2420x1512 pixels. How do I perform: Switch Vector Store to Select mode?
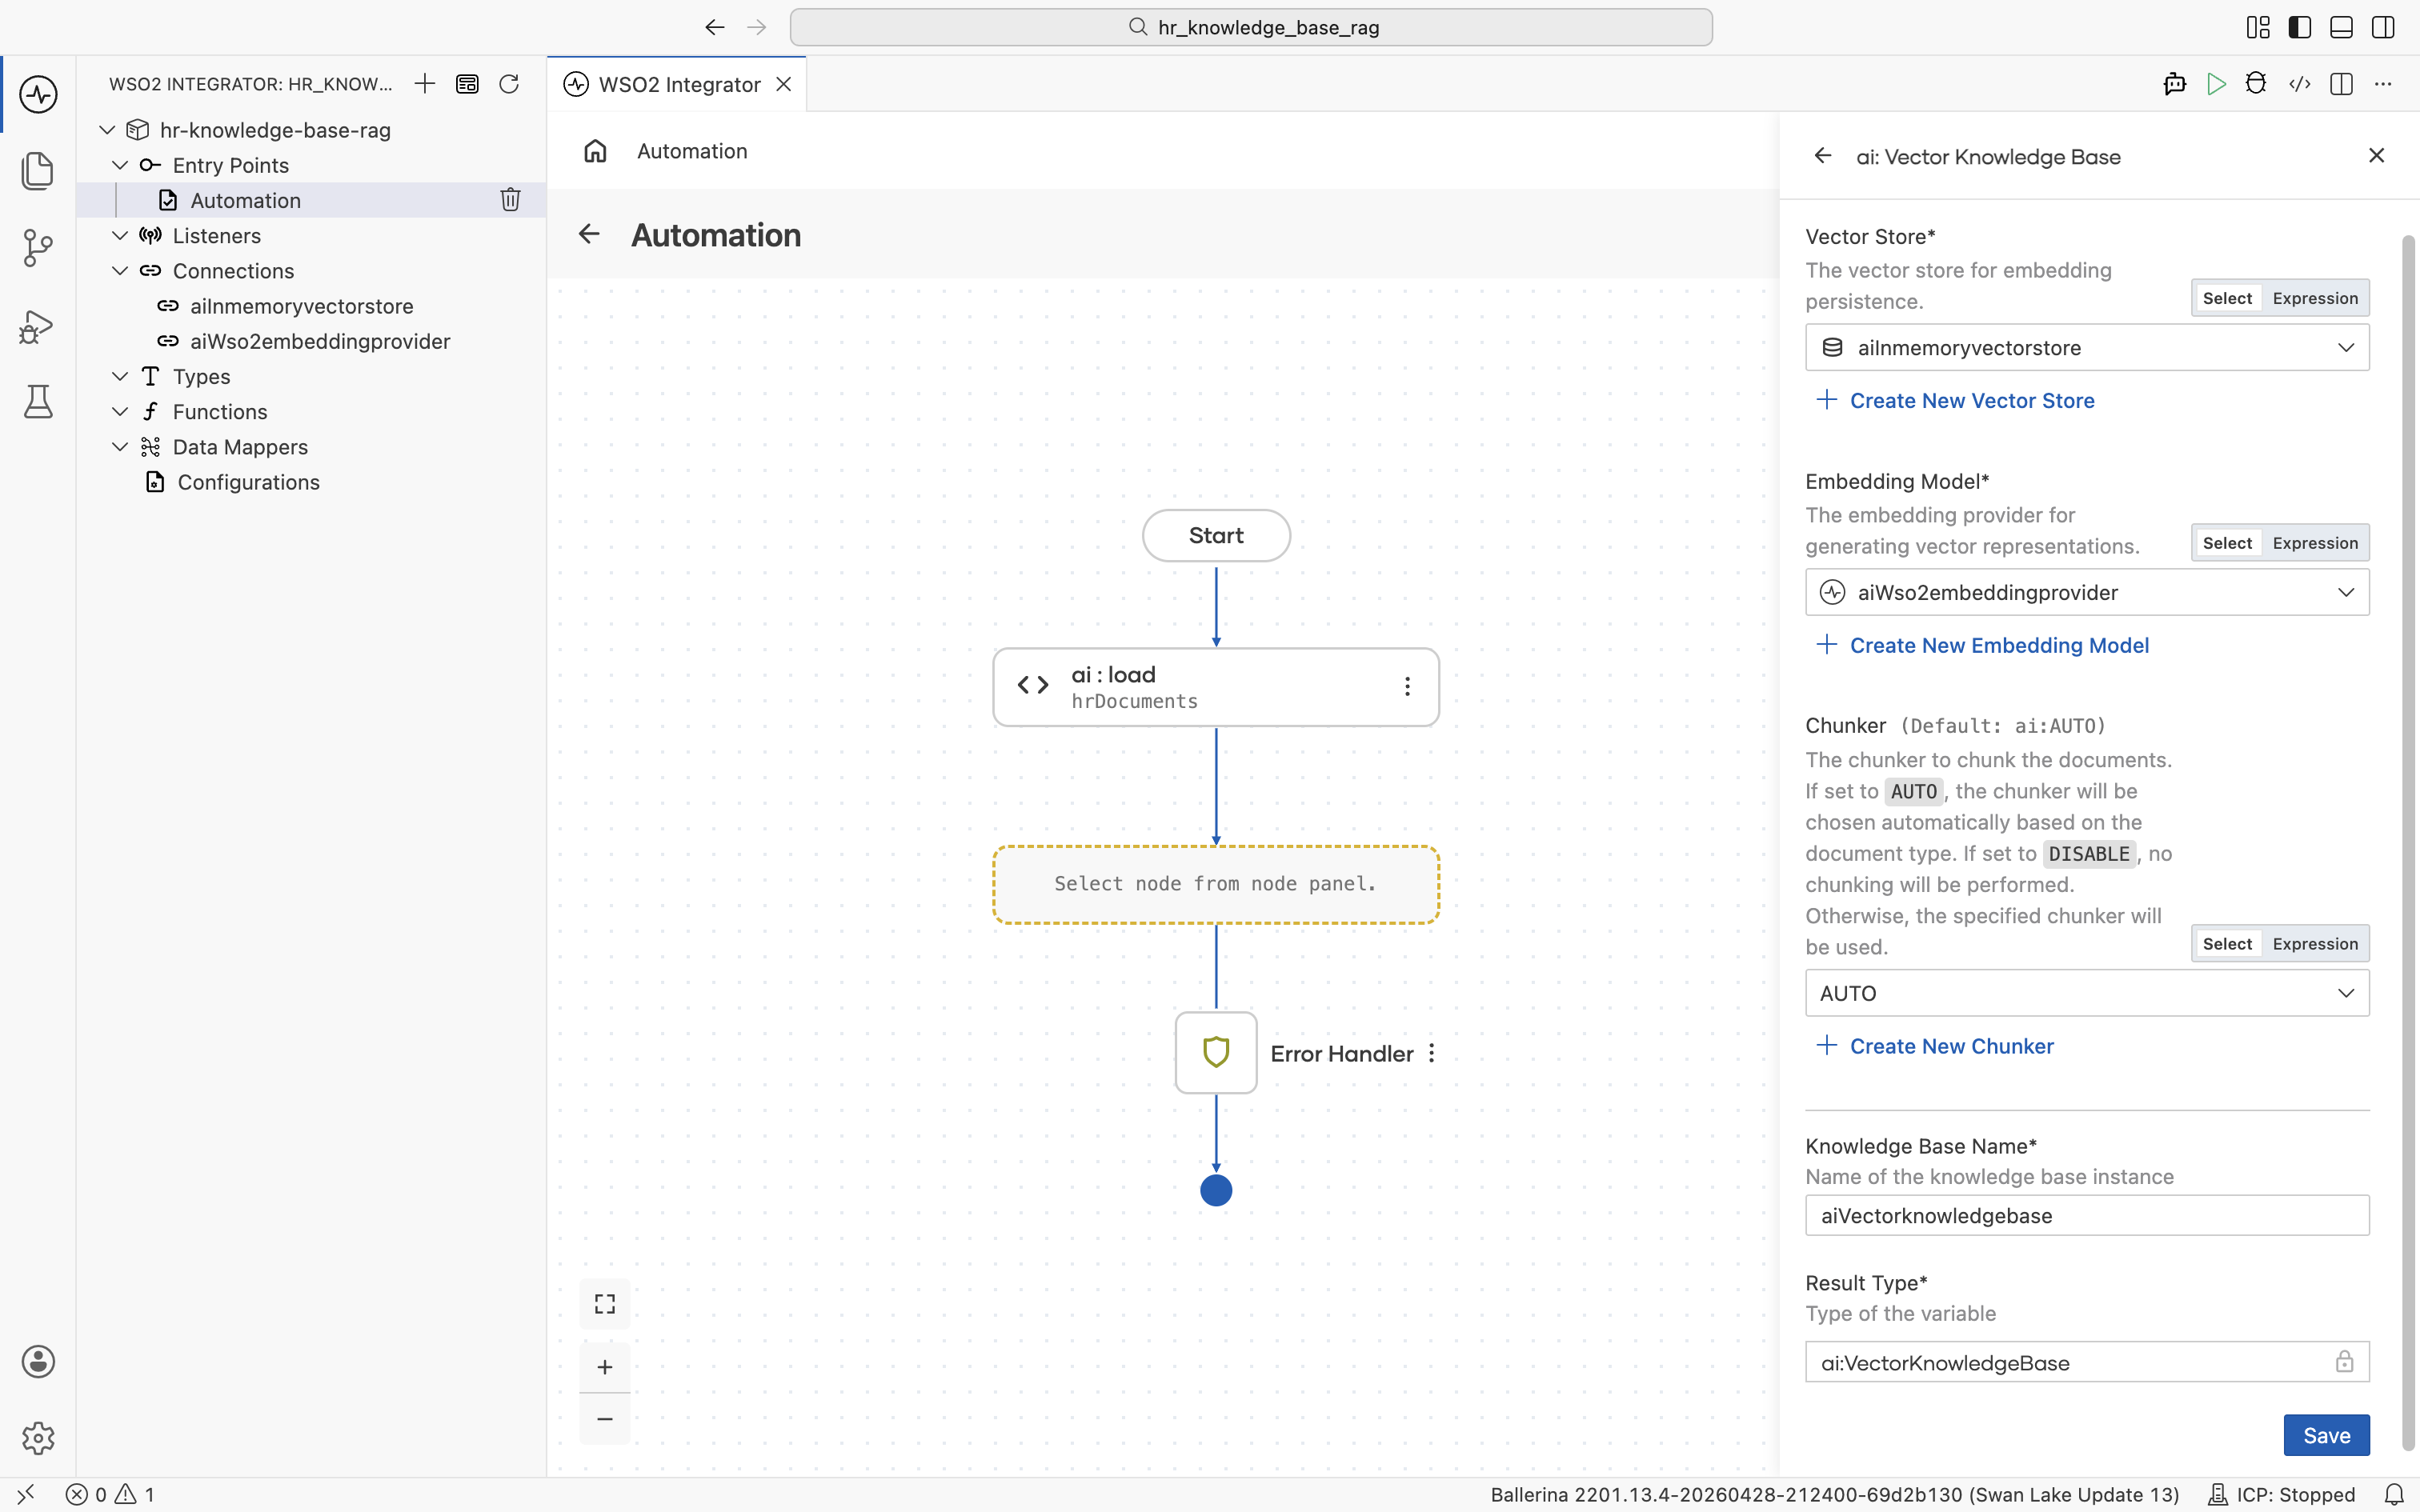coord(2227,298)
